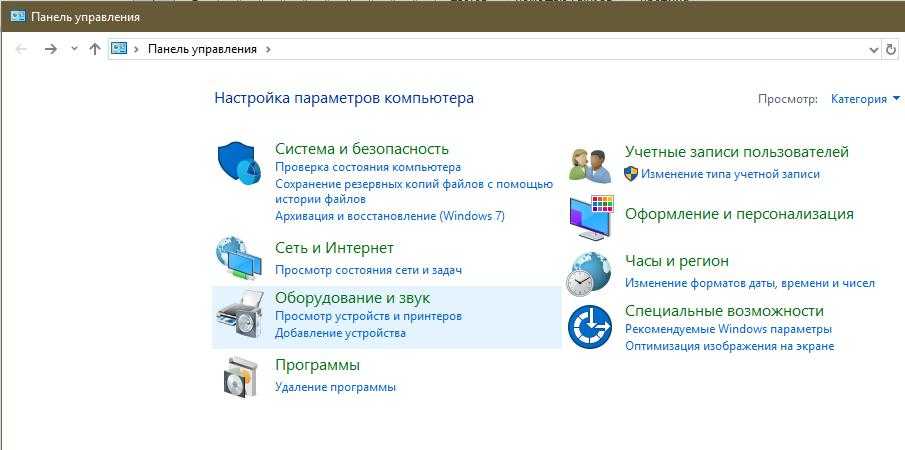Image resolution: width=905 pixels, height=450 pixels.
Task: Open Изменение типа учетной записи link
Action: (730, 174)
